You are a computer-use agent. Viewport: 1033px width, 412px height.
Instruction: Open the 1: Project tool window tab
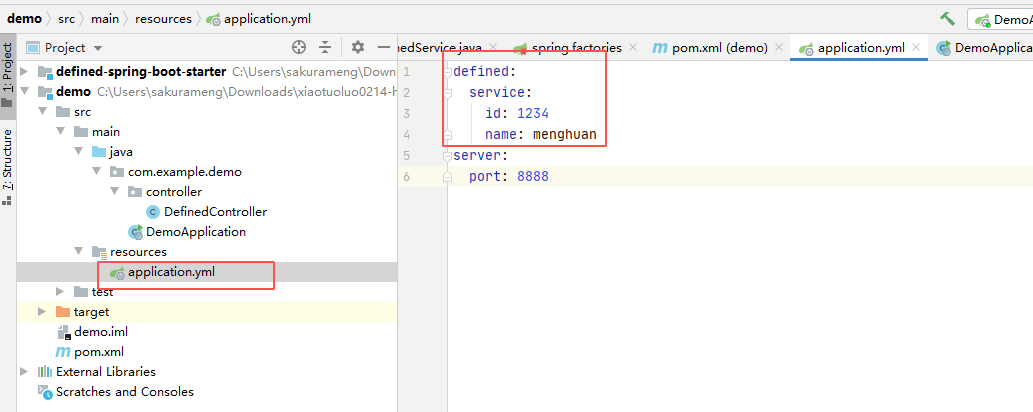(x=8, y=75)
